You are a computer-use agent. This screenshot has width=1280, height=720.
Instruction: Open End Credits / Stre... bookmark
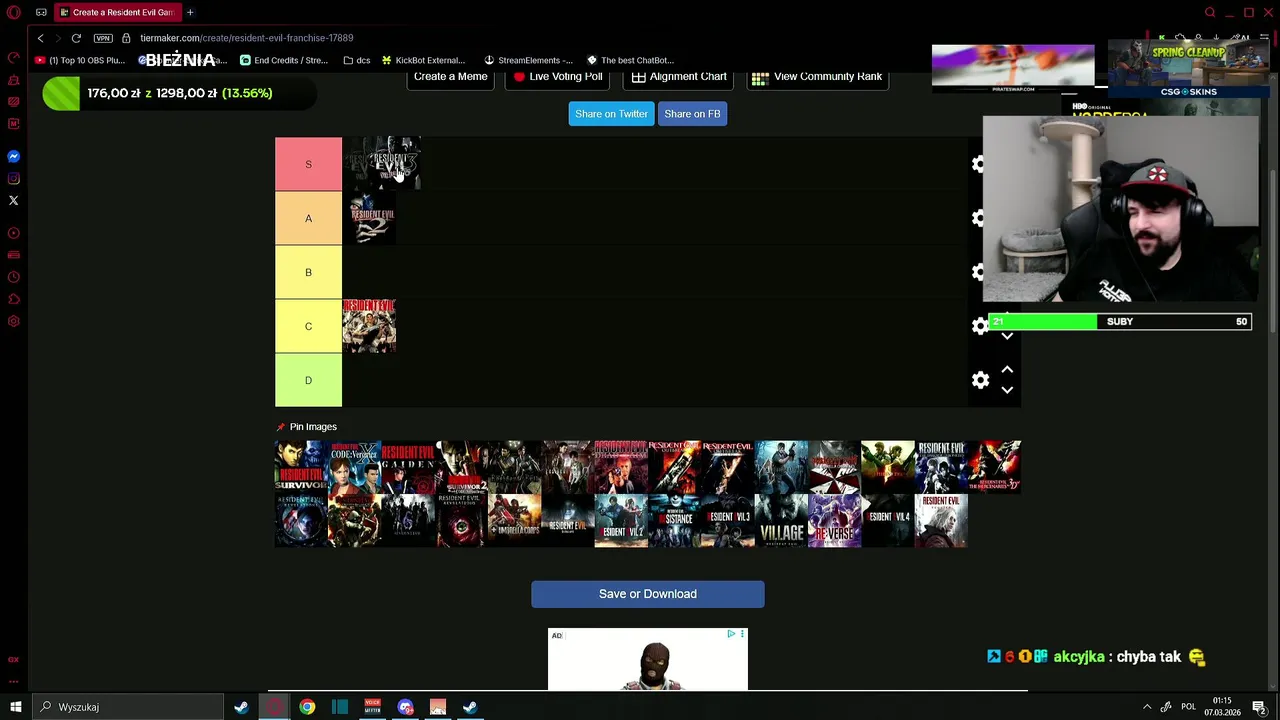[284, 60]
